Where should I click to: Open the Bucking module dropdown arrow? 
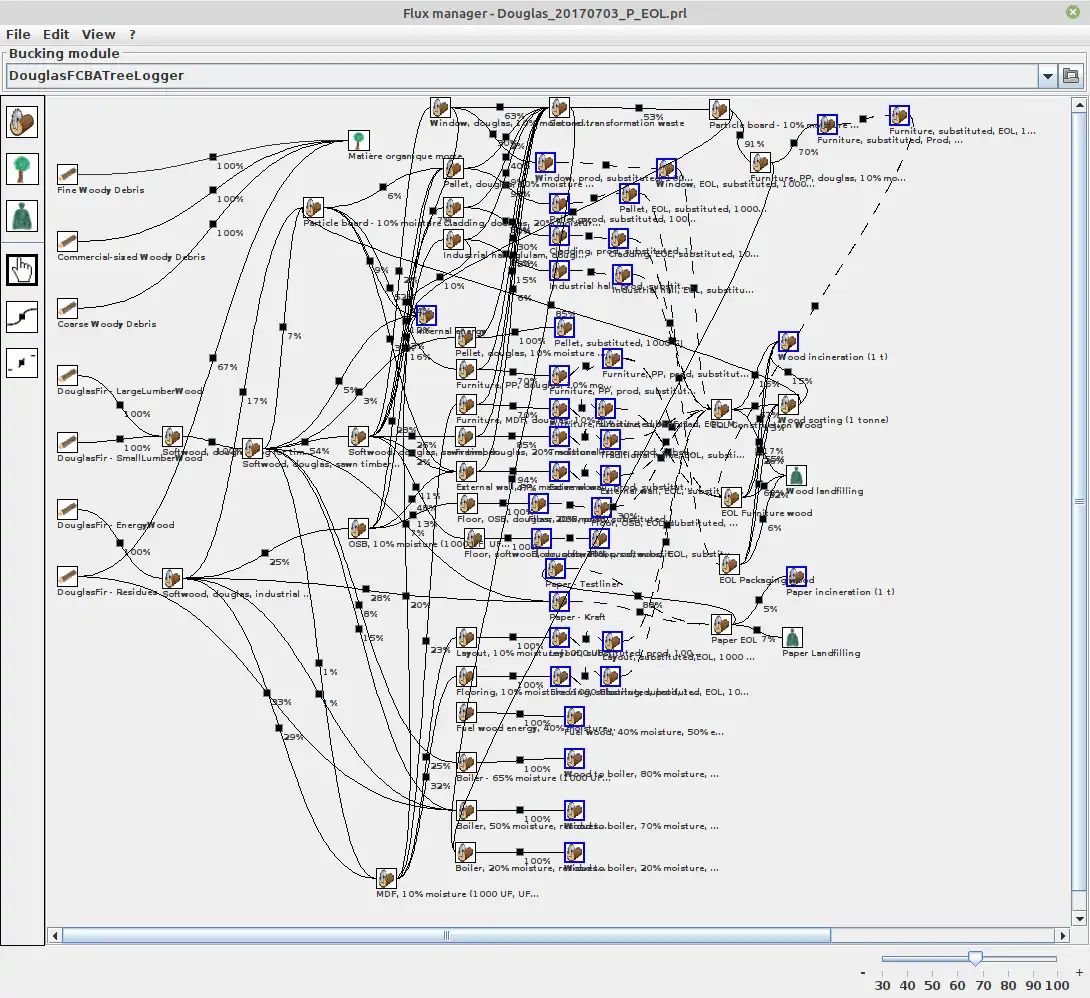point(1047,76)
